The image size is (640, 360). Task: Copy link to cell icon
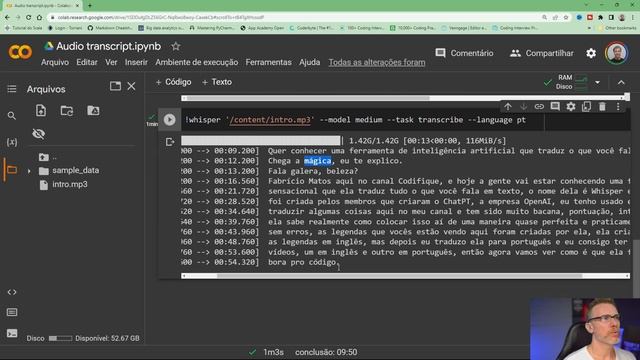[539, 107]
